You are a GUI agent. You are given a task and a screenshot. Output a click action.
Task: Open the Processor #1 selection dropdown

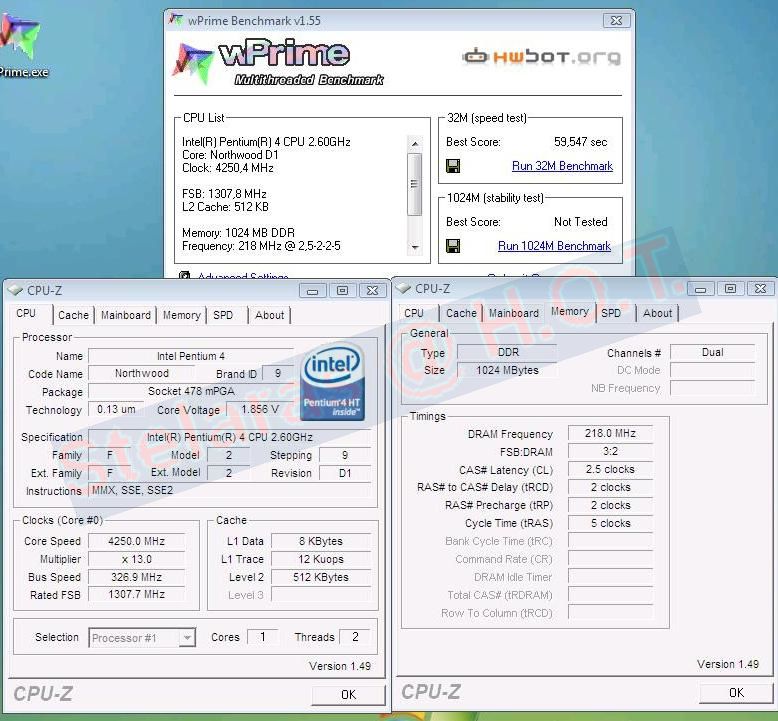[187, 638]
